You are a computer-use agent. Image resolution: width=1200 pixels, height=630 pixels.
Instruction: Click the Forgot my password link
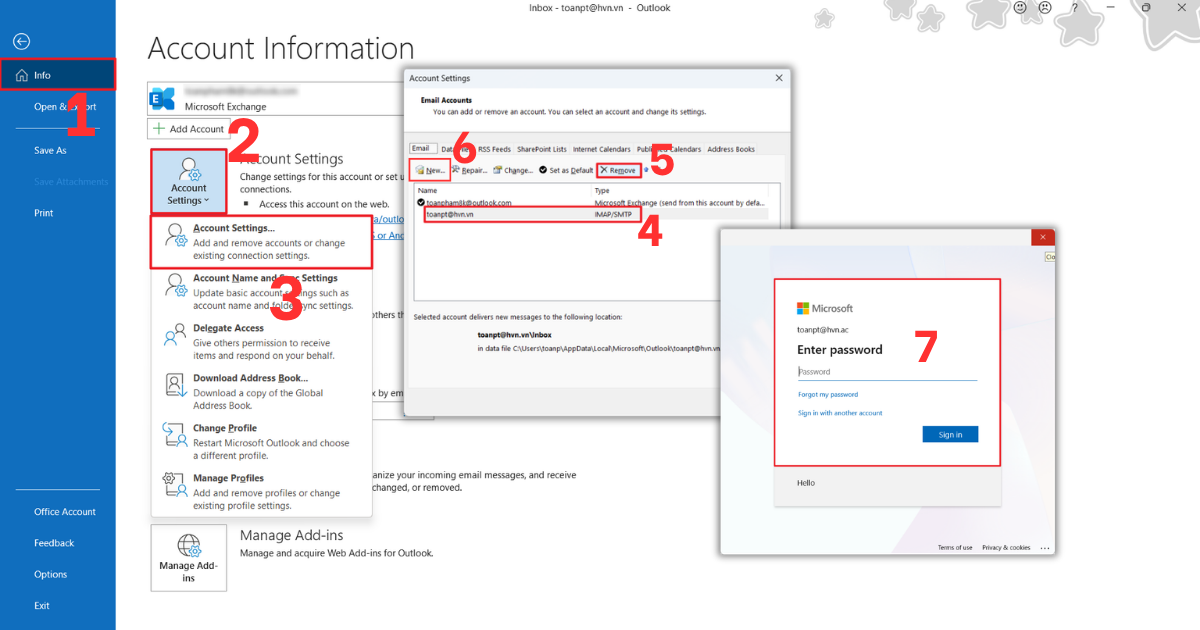tap(828, 395)
